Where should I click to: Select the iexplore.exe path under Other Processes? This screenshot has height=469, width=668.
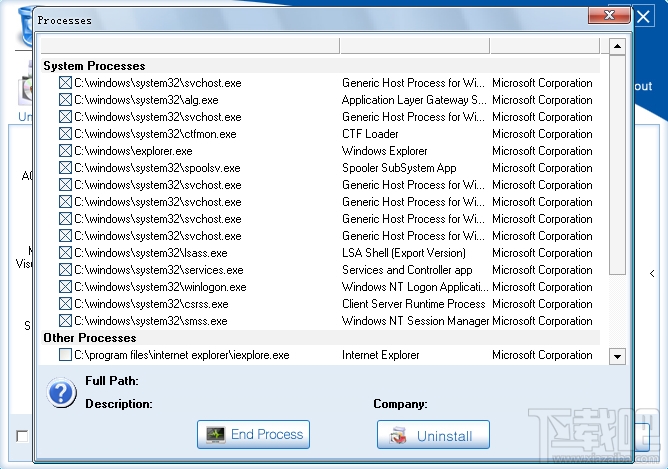pos(181,355)
